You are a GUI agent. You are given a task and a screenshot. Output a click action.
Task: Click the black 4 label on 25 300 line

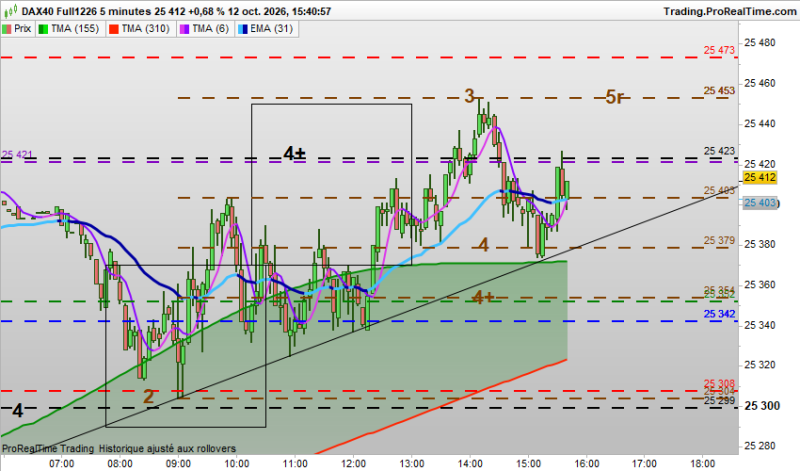(18, 411)
